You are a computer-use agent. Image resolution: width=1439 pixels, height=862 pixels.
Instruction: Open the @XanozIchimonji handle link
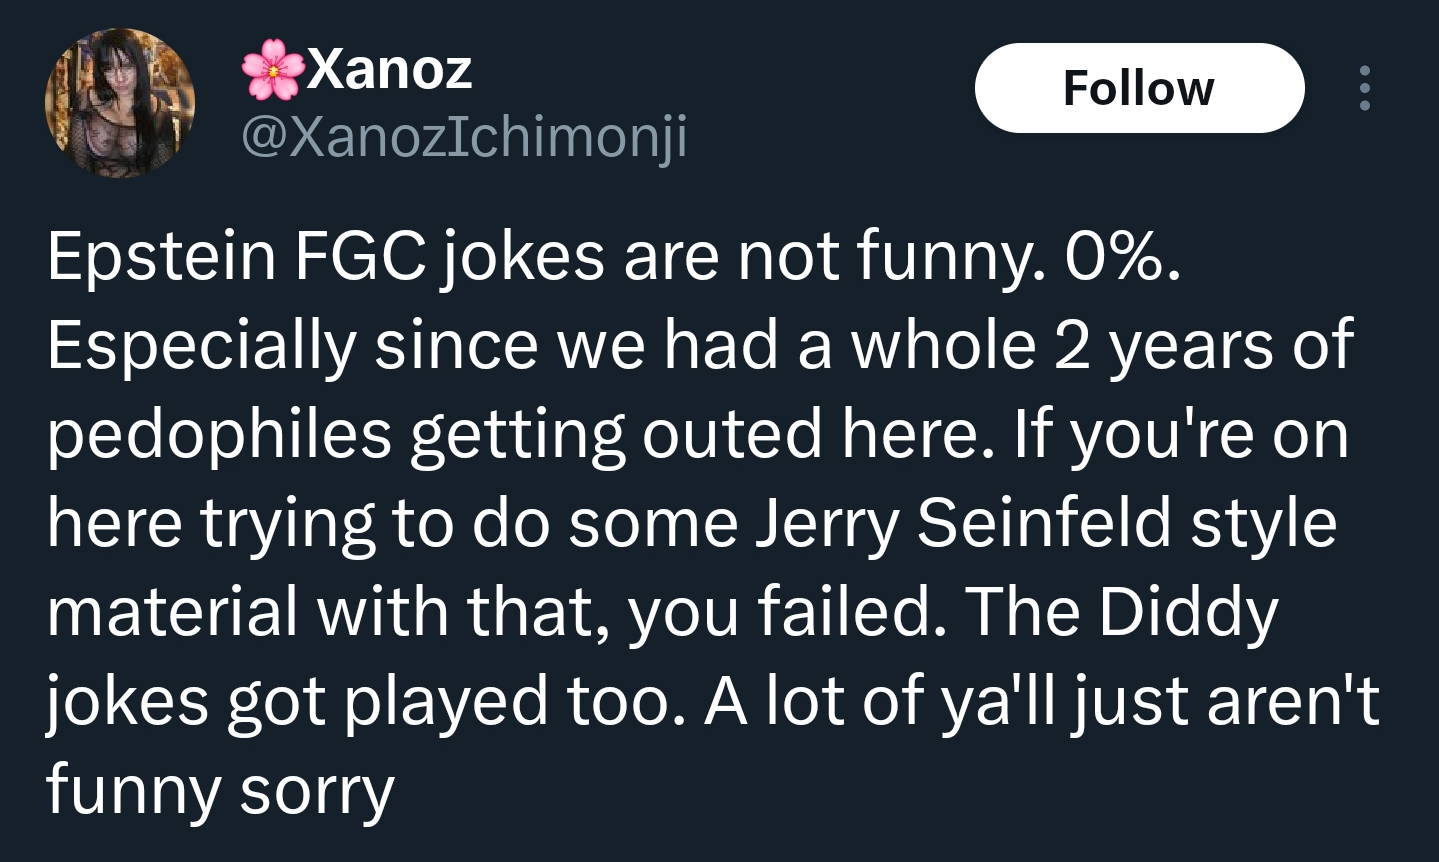[465, 135]
